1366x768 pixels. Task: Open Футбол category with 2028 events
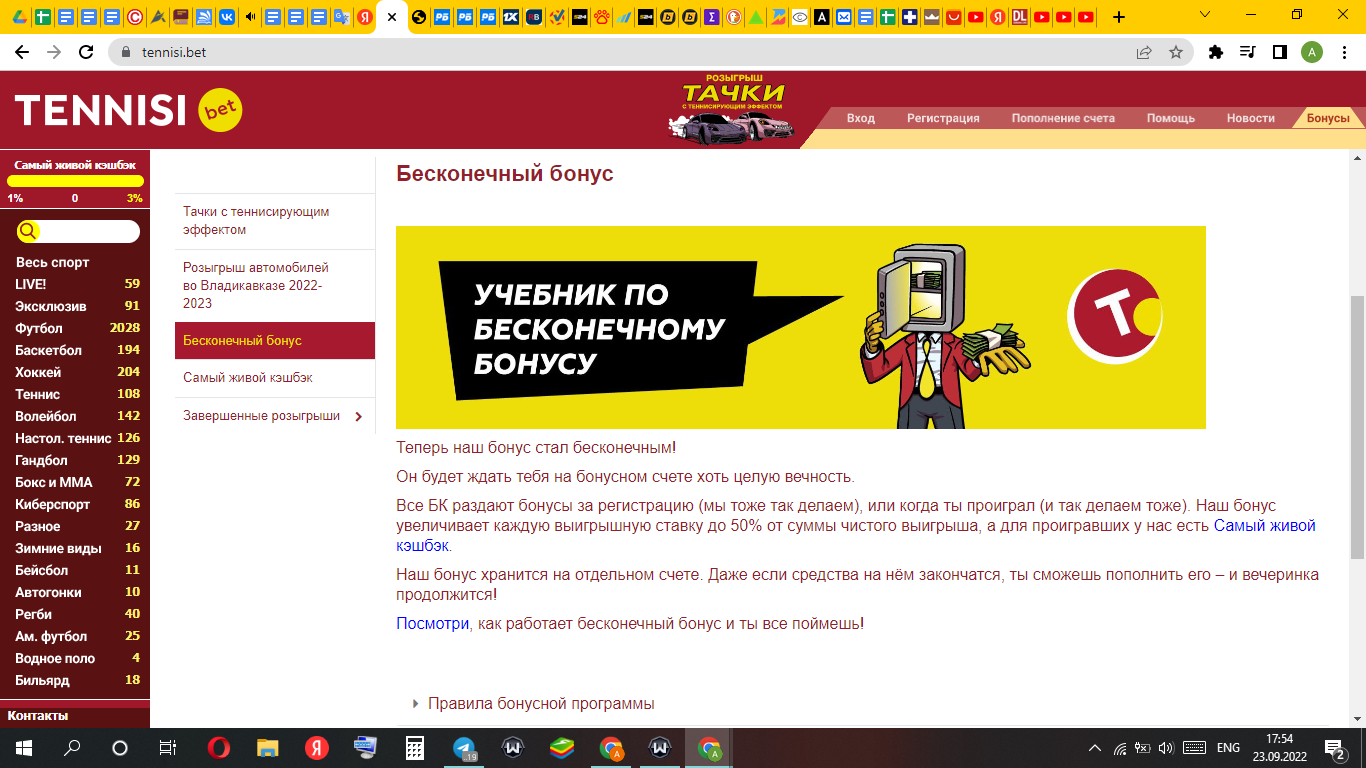(x=77, y=328)
